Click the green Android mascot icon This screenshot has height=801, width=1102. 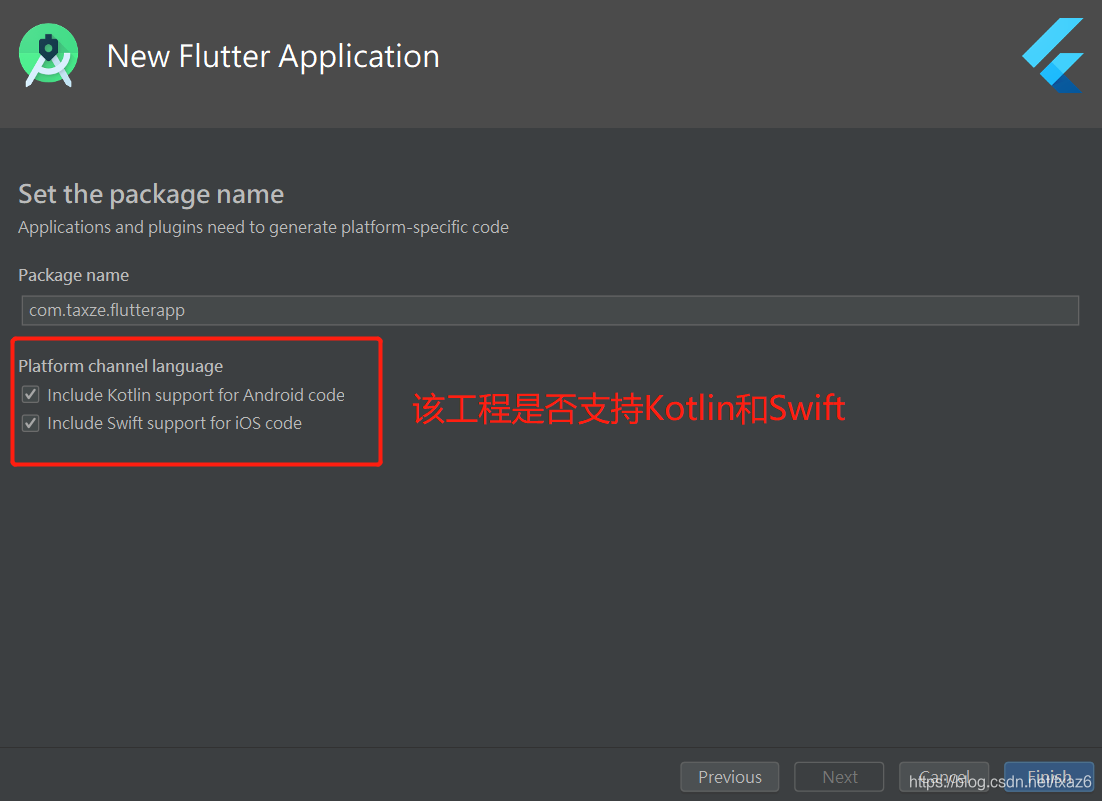pyautogui.click(x=47, y=55)
